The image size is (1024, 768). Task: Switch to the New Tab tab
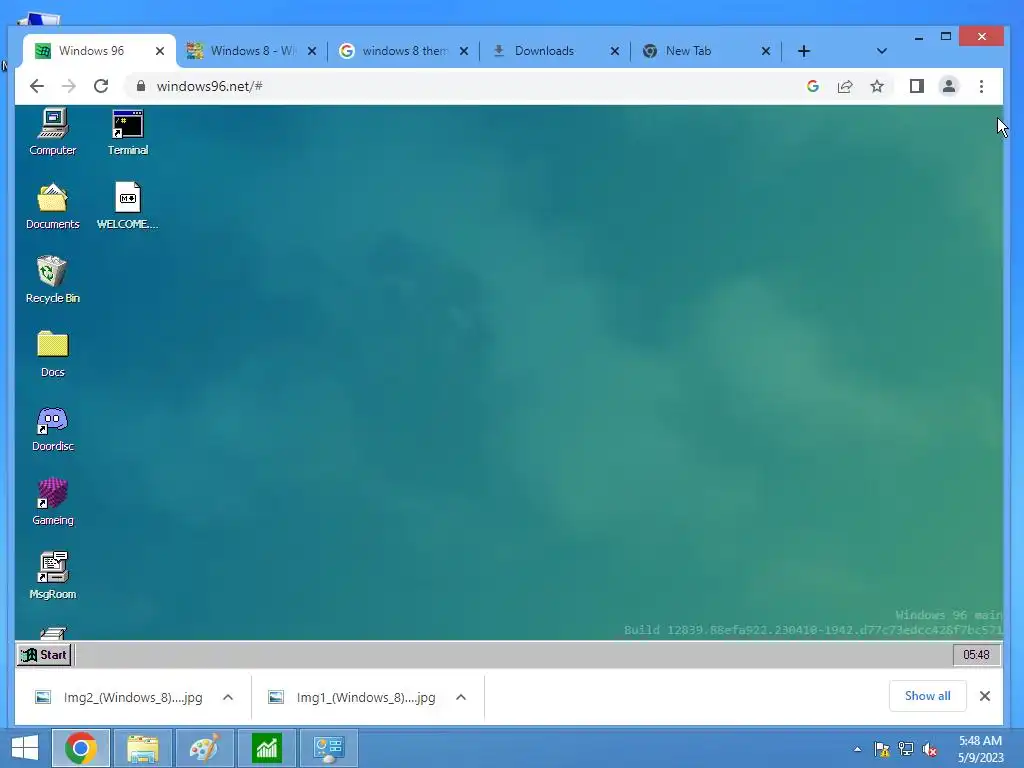pos(707,51)
